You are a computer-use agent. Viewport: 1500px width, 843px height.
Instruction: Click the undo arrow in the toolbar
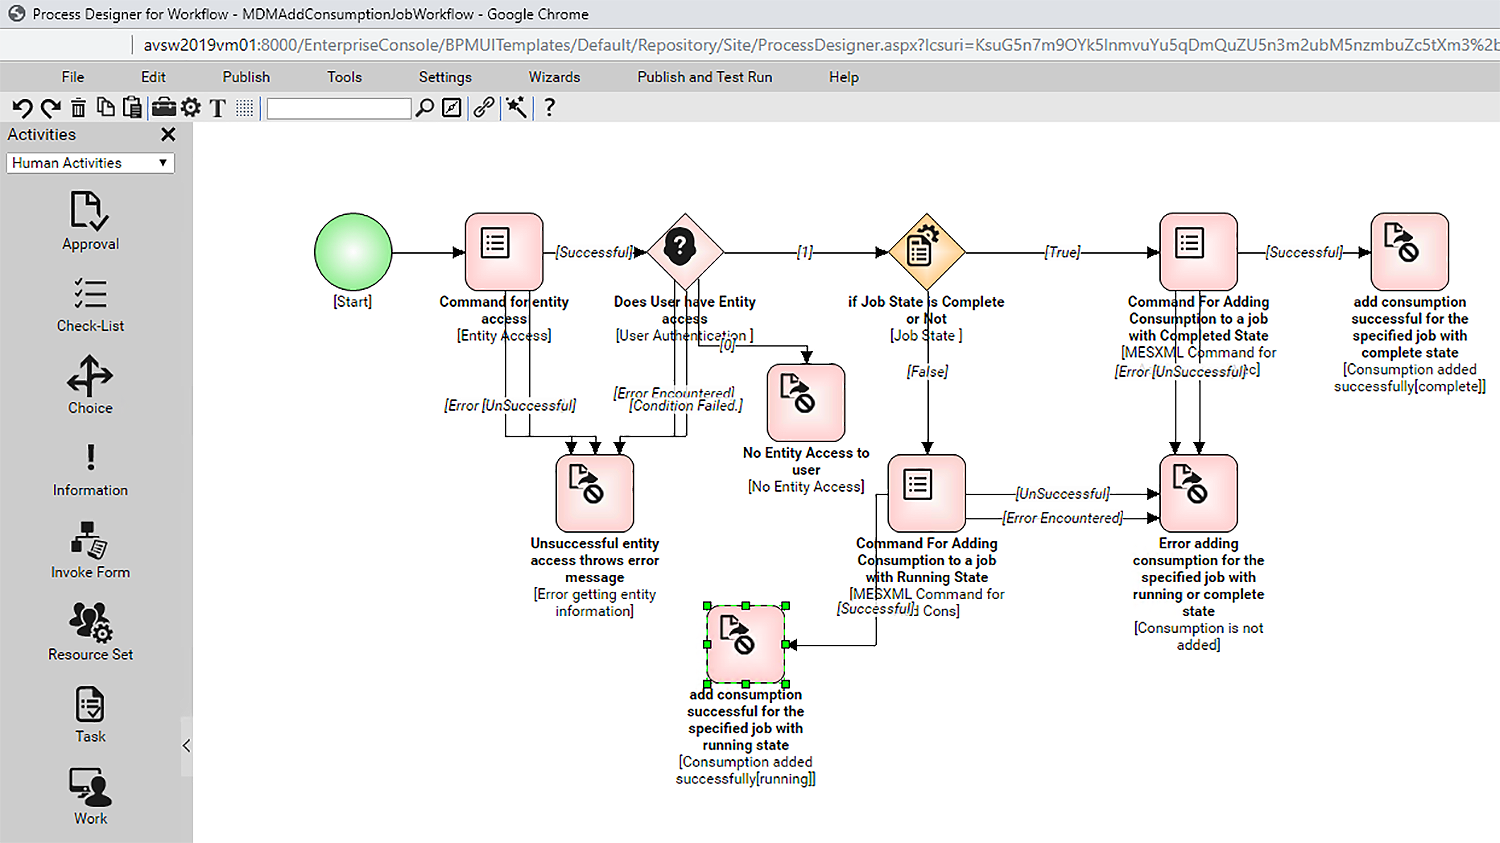(x=22, y=108)
